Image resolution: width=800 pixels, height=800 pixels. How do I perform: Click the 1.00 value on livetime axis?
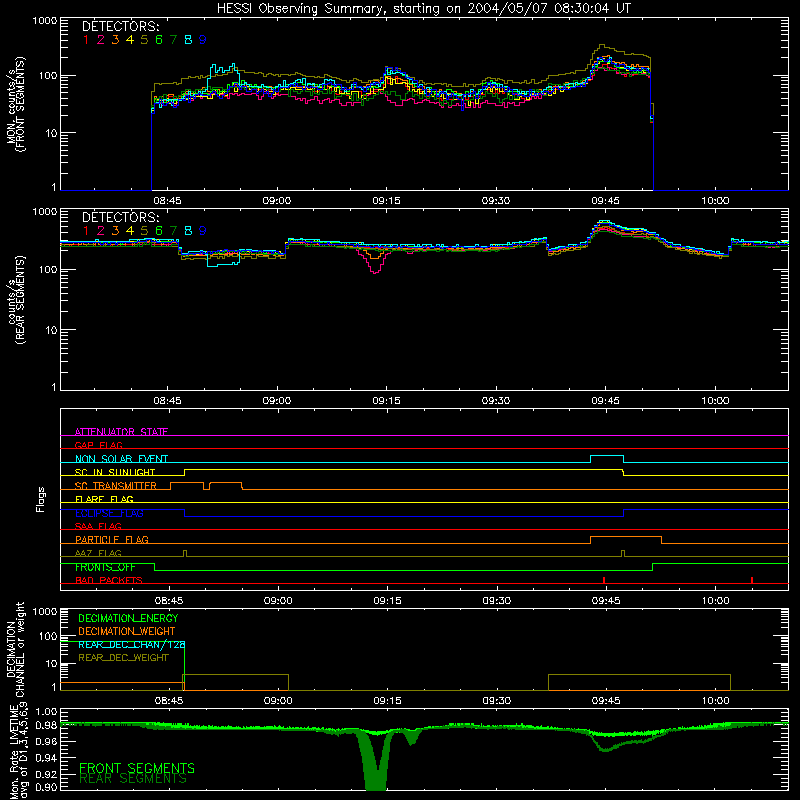[46, 712]
